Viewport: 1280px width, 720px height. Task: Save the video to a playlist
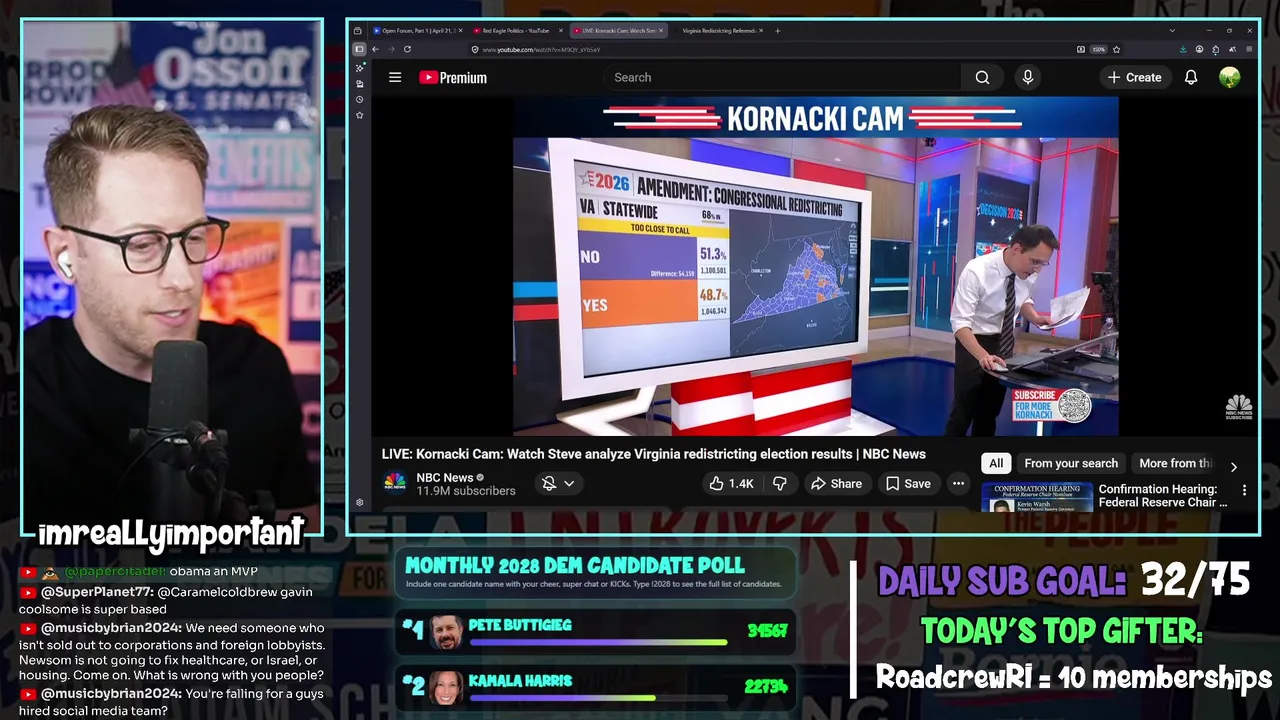908,483
